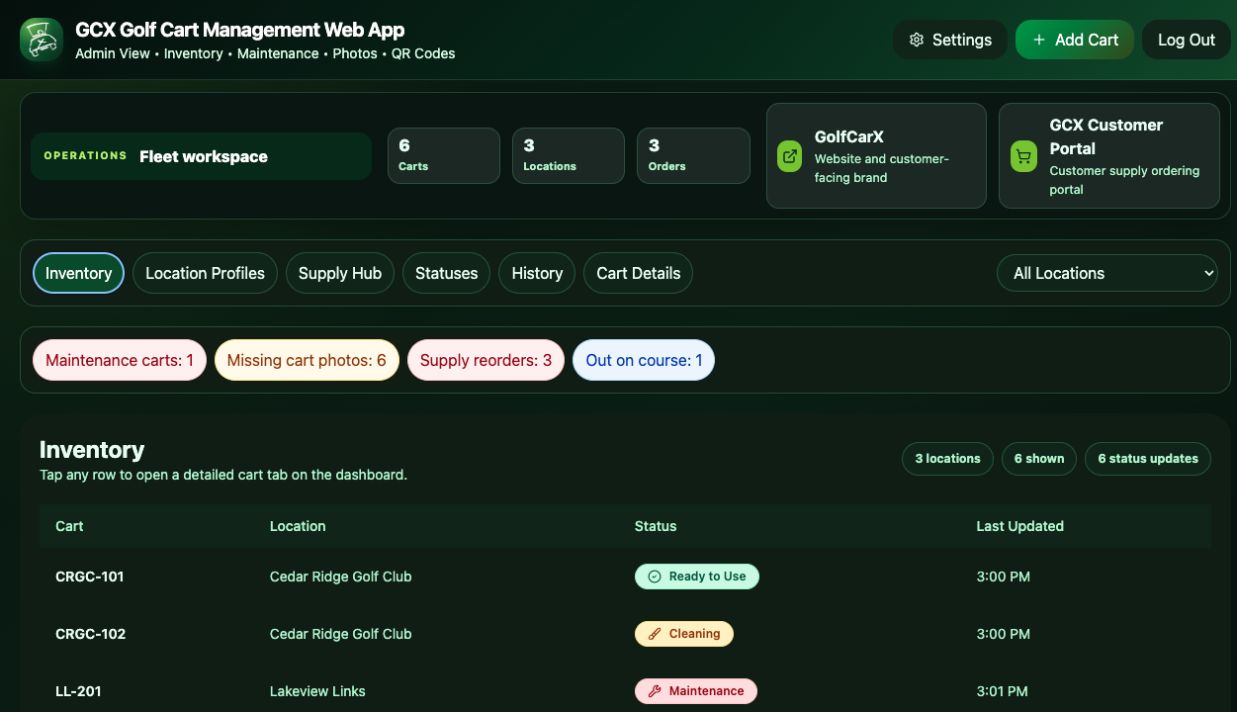
Task: Open the GCX Customer Portal card
Action: click(1109, 156)
